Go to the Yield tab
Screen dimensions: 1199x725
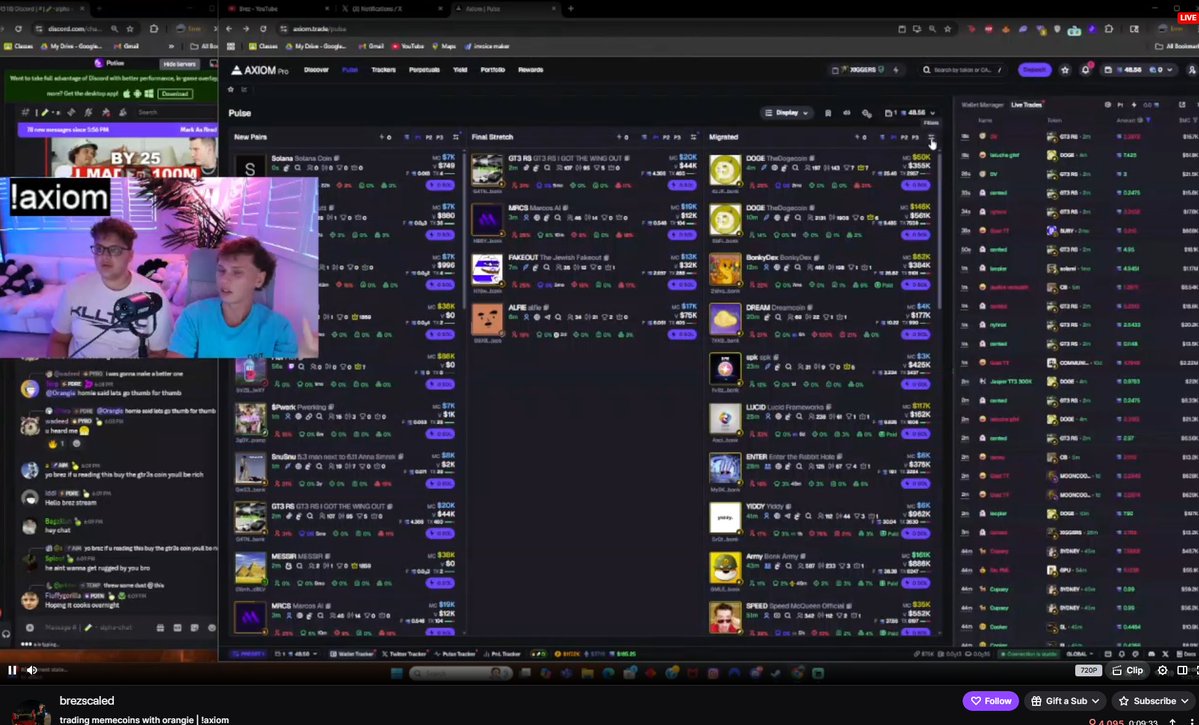click(x=460, y=70)
